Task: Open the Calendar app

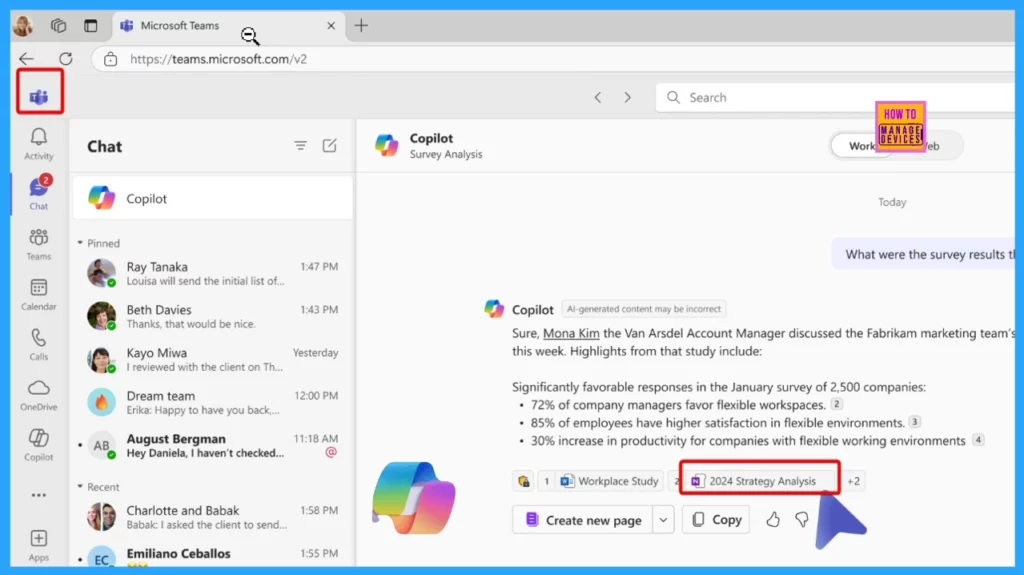Action: (x=39, y=294)
